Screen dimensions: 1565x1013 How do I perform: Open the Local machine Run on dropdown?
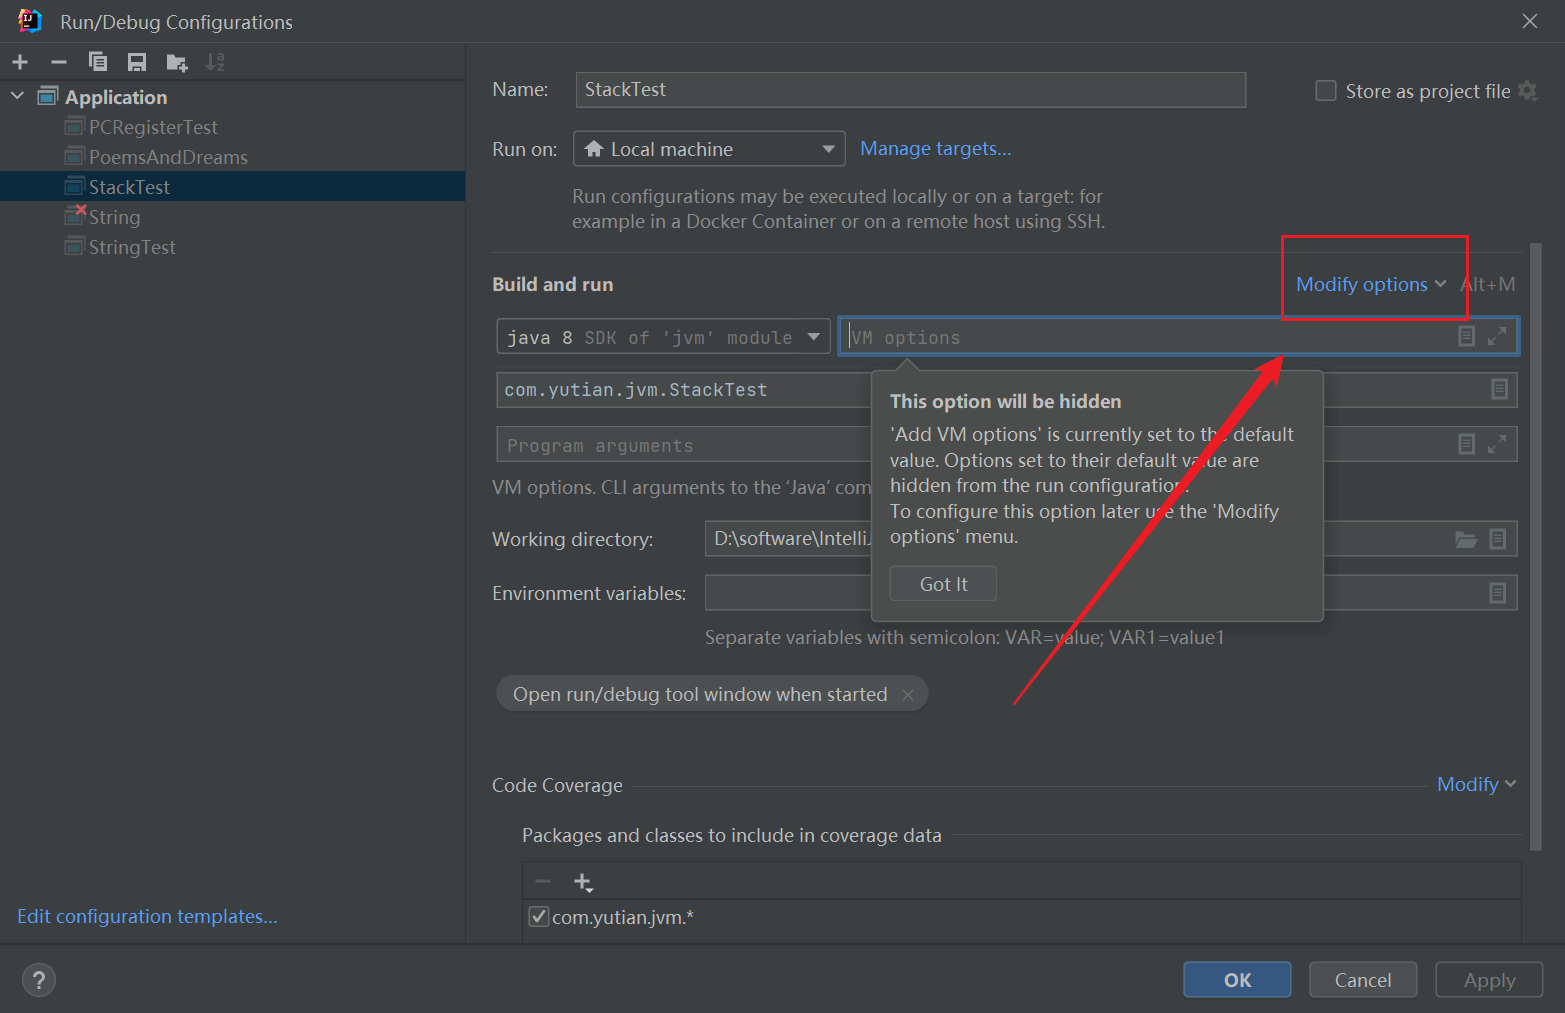pyautogui.click(x=709, y=149)
